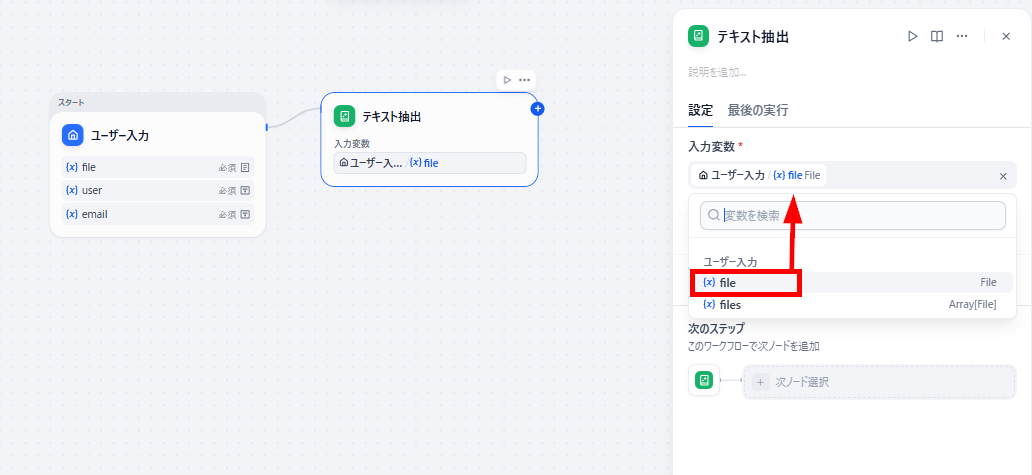The width and height of the screenshot is (1032, 475).
Task: Select the 設定 tab
Action: tap(700, 111)
